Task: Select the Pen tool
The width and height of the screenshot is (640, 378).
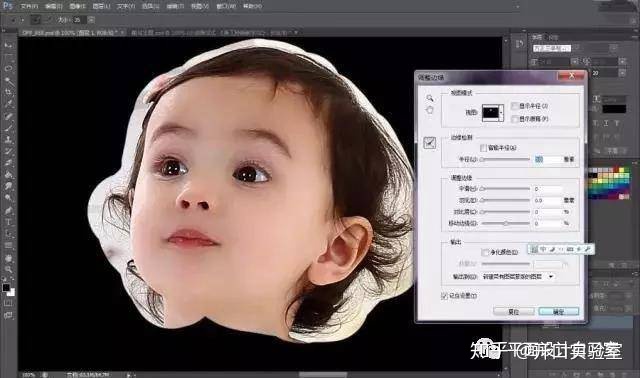Action: tap(8, 211)
